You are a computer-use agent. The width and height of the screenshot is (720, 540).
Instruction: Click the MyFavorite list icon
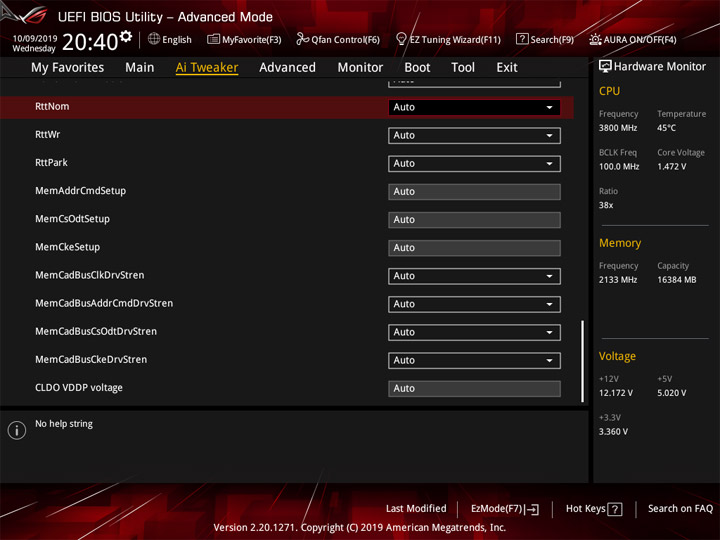(213, 39)
